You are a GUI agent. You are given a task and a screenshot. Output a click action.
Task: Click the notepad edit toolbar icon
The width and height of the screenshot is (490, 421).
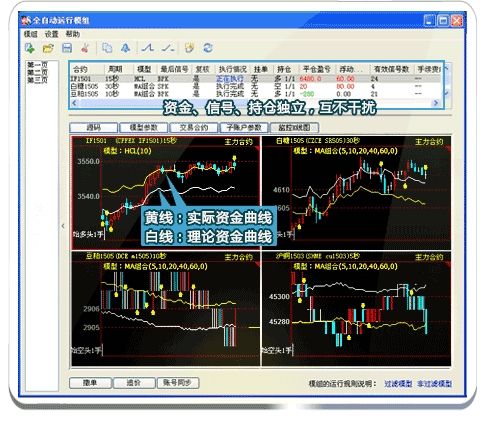tap(189, 48)
